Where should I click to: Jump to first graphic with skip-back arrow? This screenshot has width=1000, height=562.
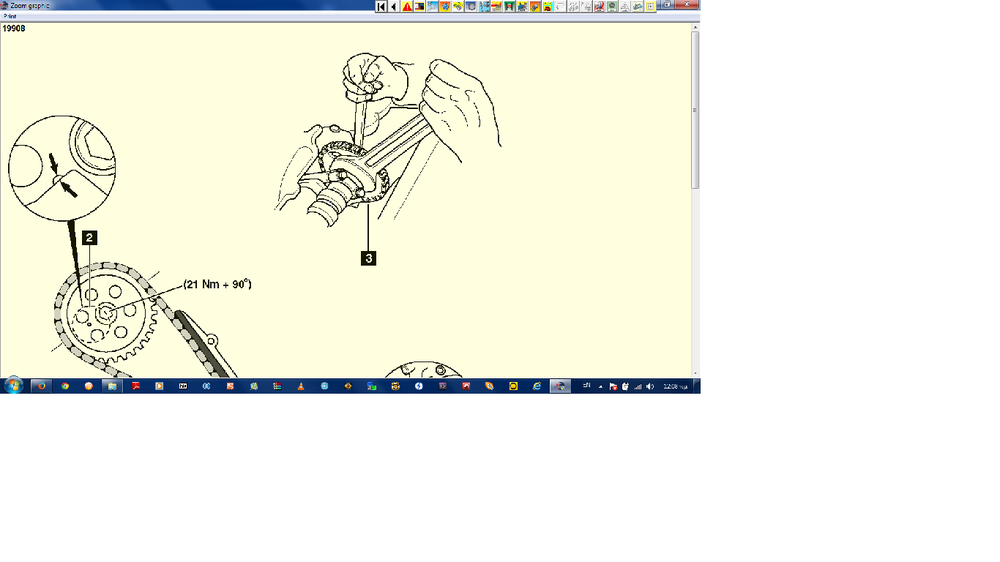pos(381,6)
